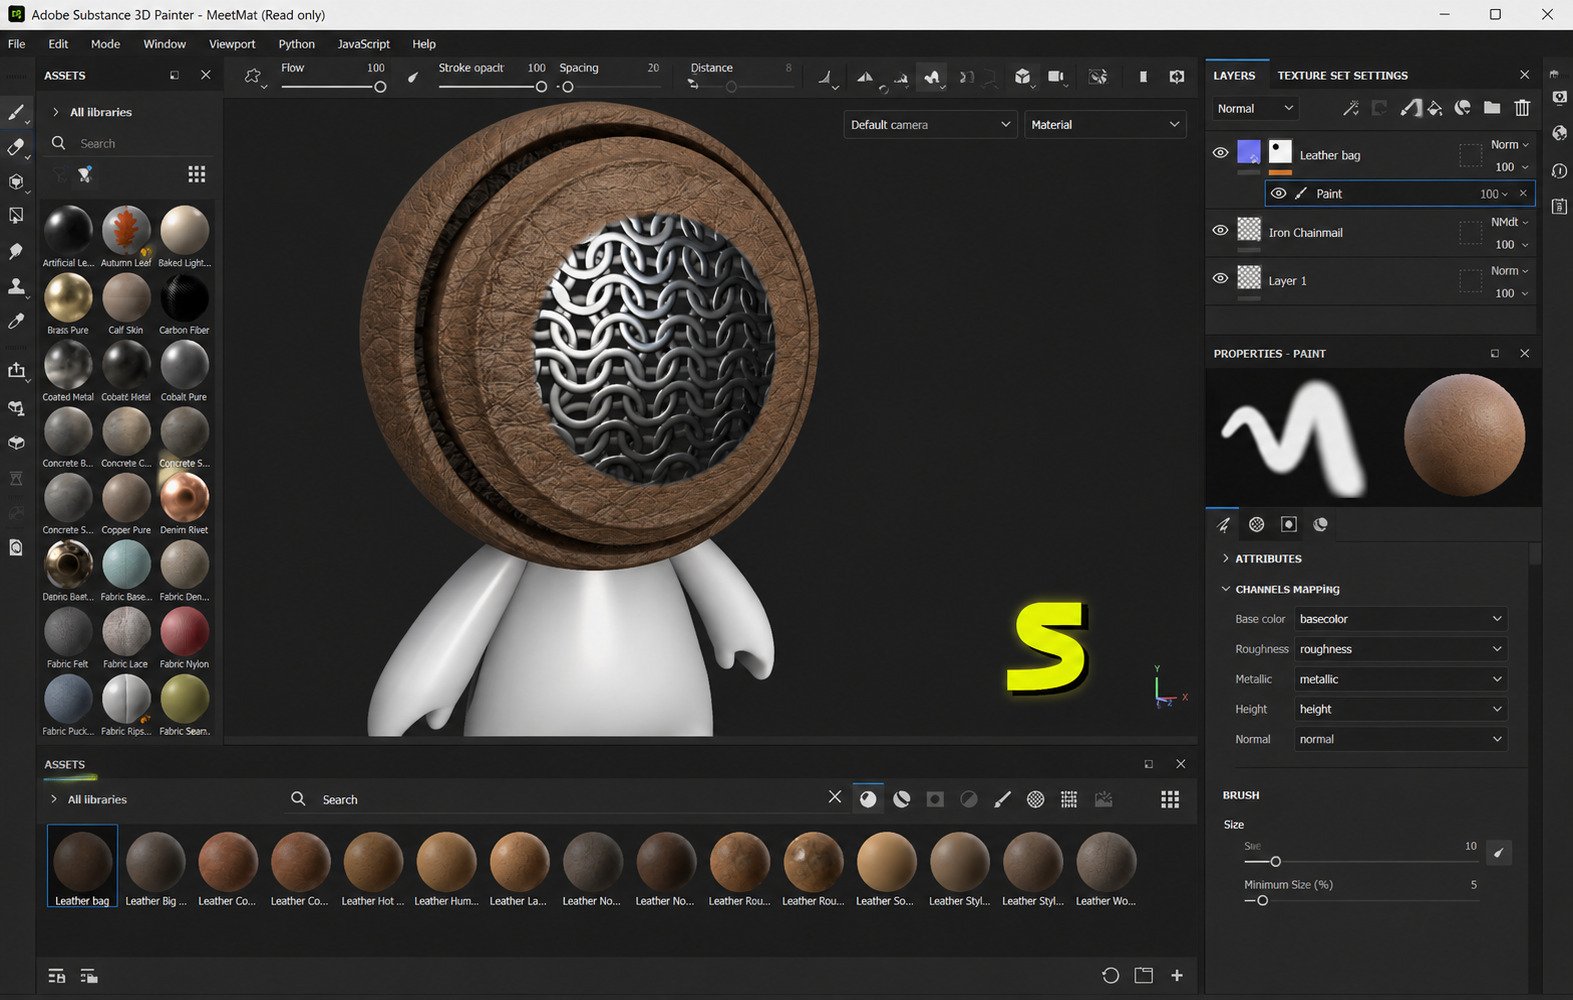Hide the Iron Chainmail layer
Image resolution: width=1573 pixels, height=1000 pixels.
coord(1220,230)
